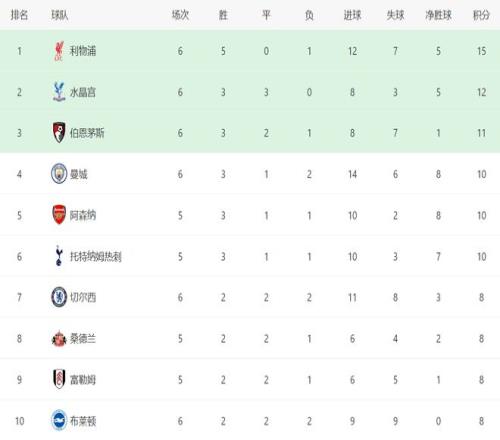Open the 利物浦 team name link
This screenshot has height=440, width=500.
click(x=83, y=51)
